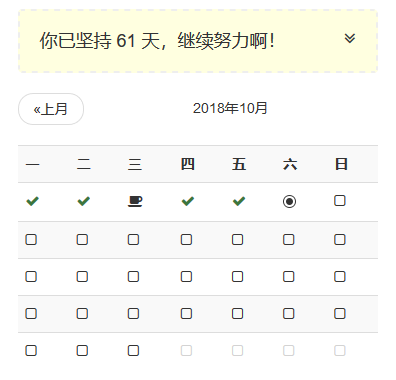This screenshot has height=380, width=396.
Task: Click the Thursday green checkmark in first week
Action: 188,201
